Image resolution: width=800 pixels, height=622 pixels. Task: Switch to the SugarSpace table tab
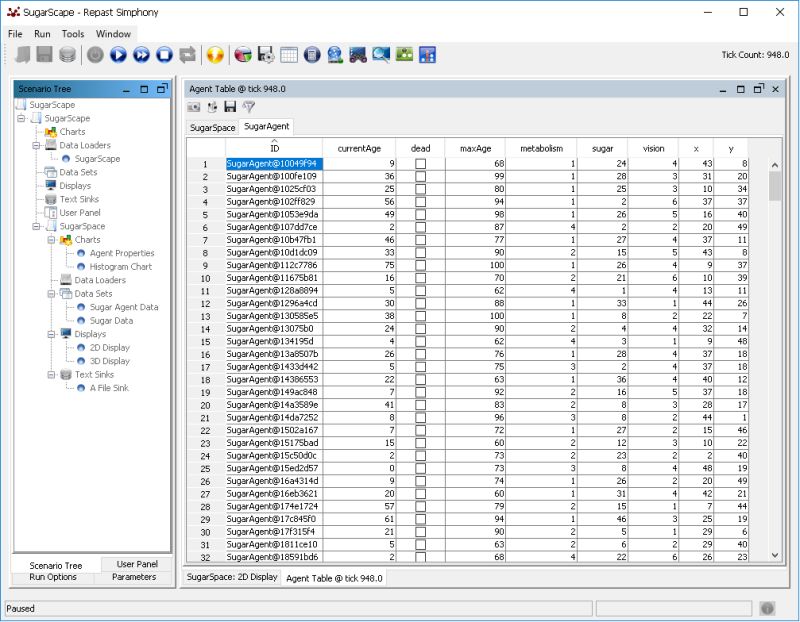(x=212, y=128)
